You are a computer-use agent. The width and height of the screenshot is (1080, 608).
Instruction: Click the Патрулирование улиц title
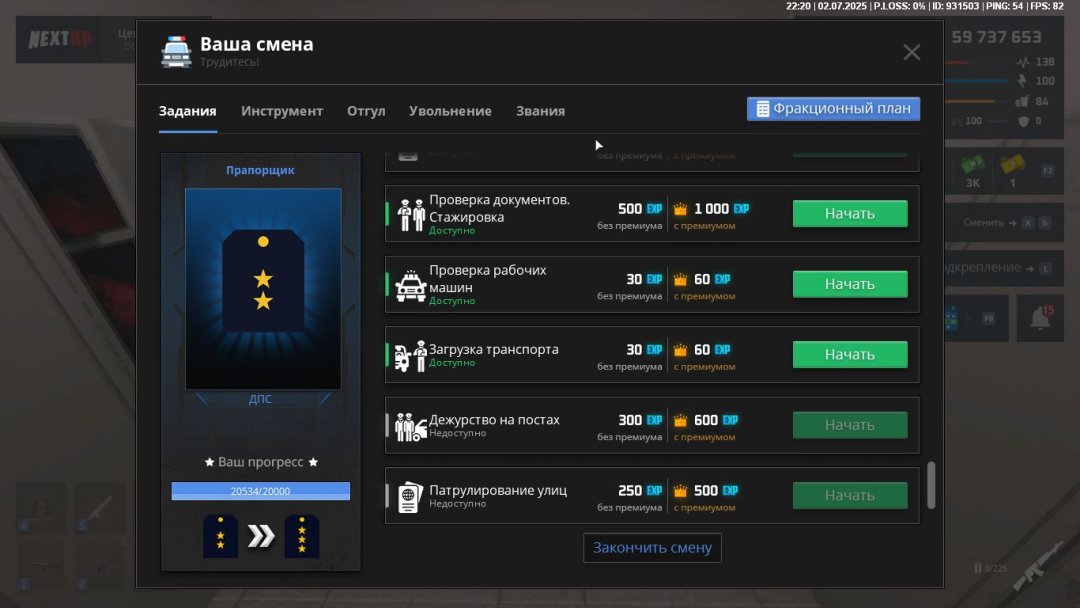click(498, 490)
